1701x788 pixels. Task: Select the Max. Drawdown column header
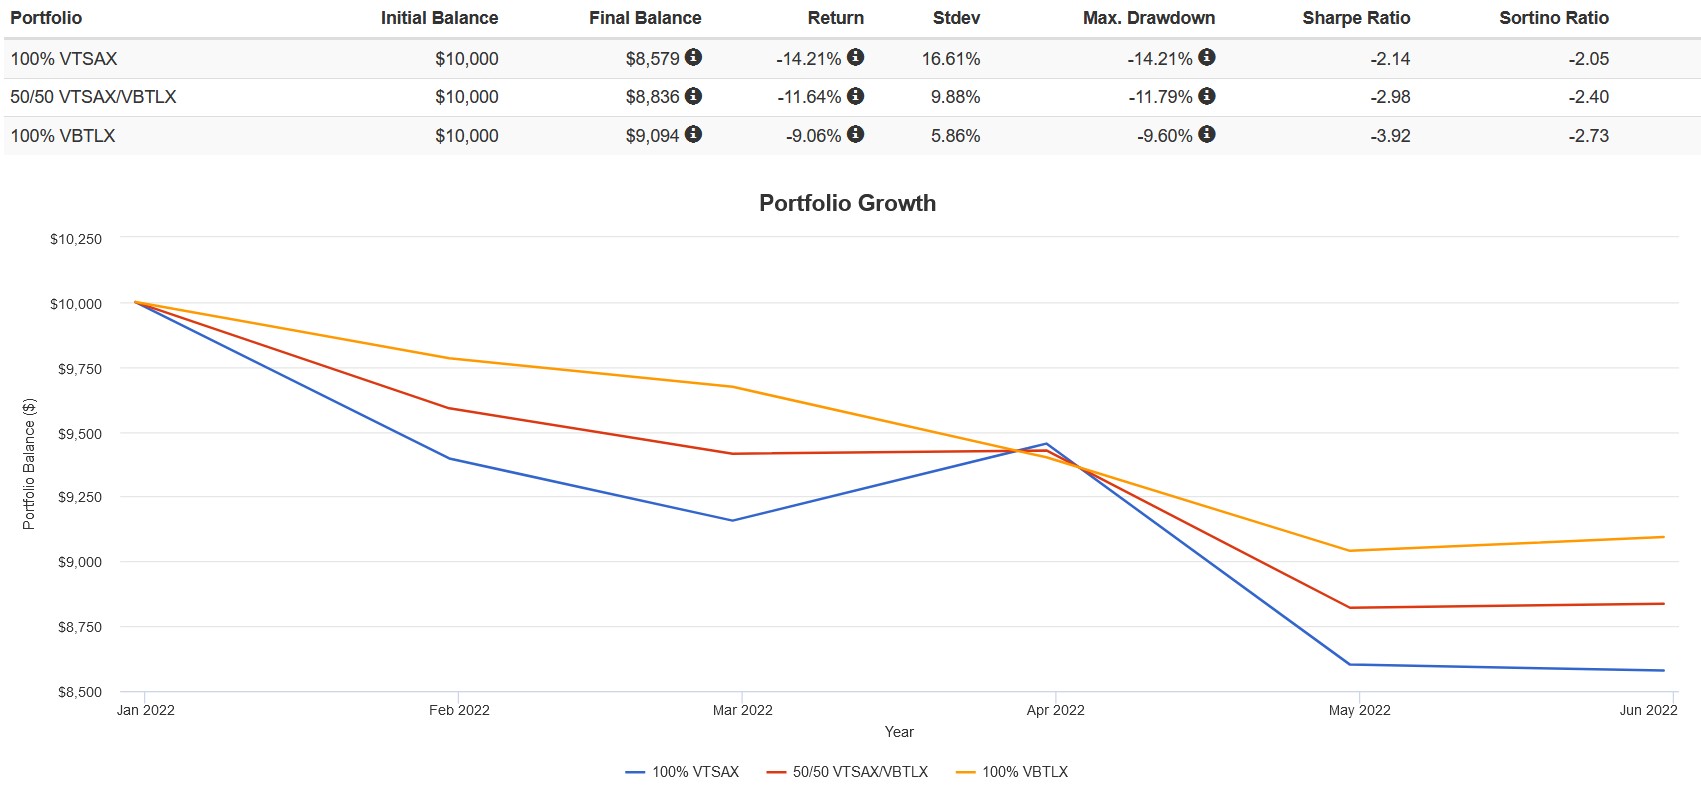(1149, 18)
